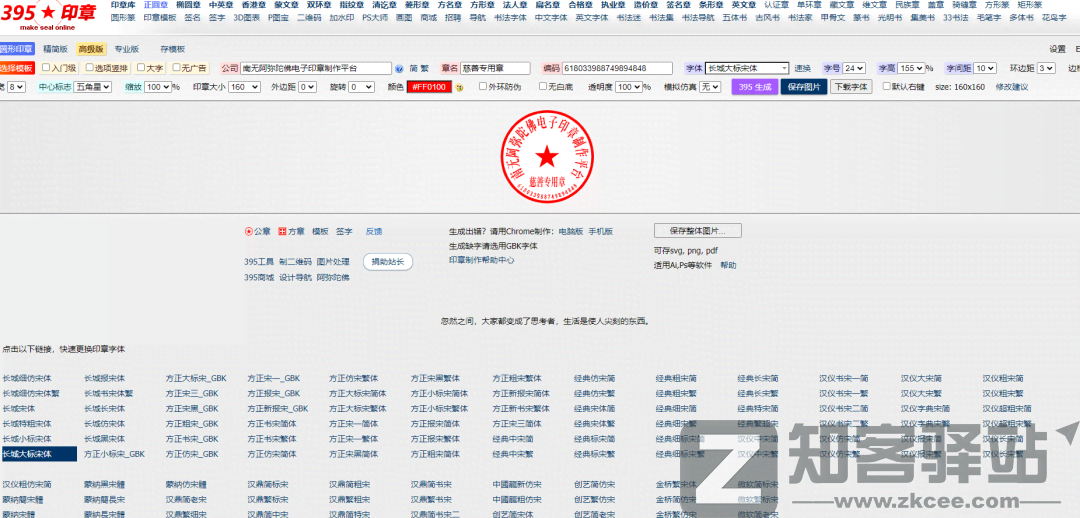Enable the 入门级 checkbox

pyautogui.click(x=47, y=68)
